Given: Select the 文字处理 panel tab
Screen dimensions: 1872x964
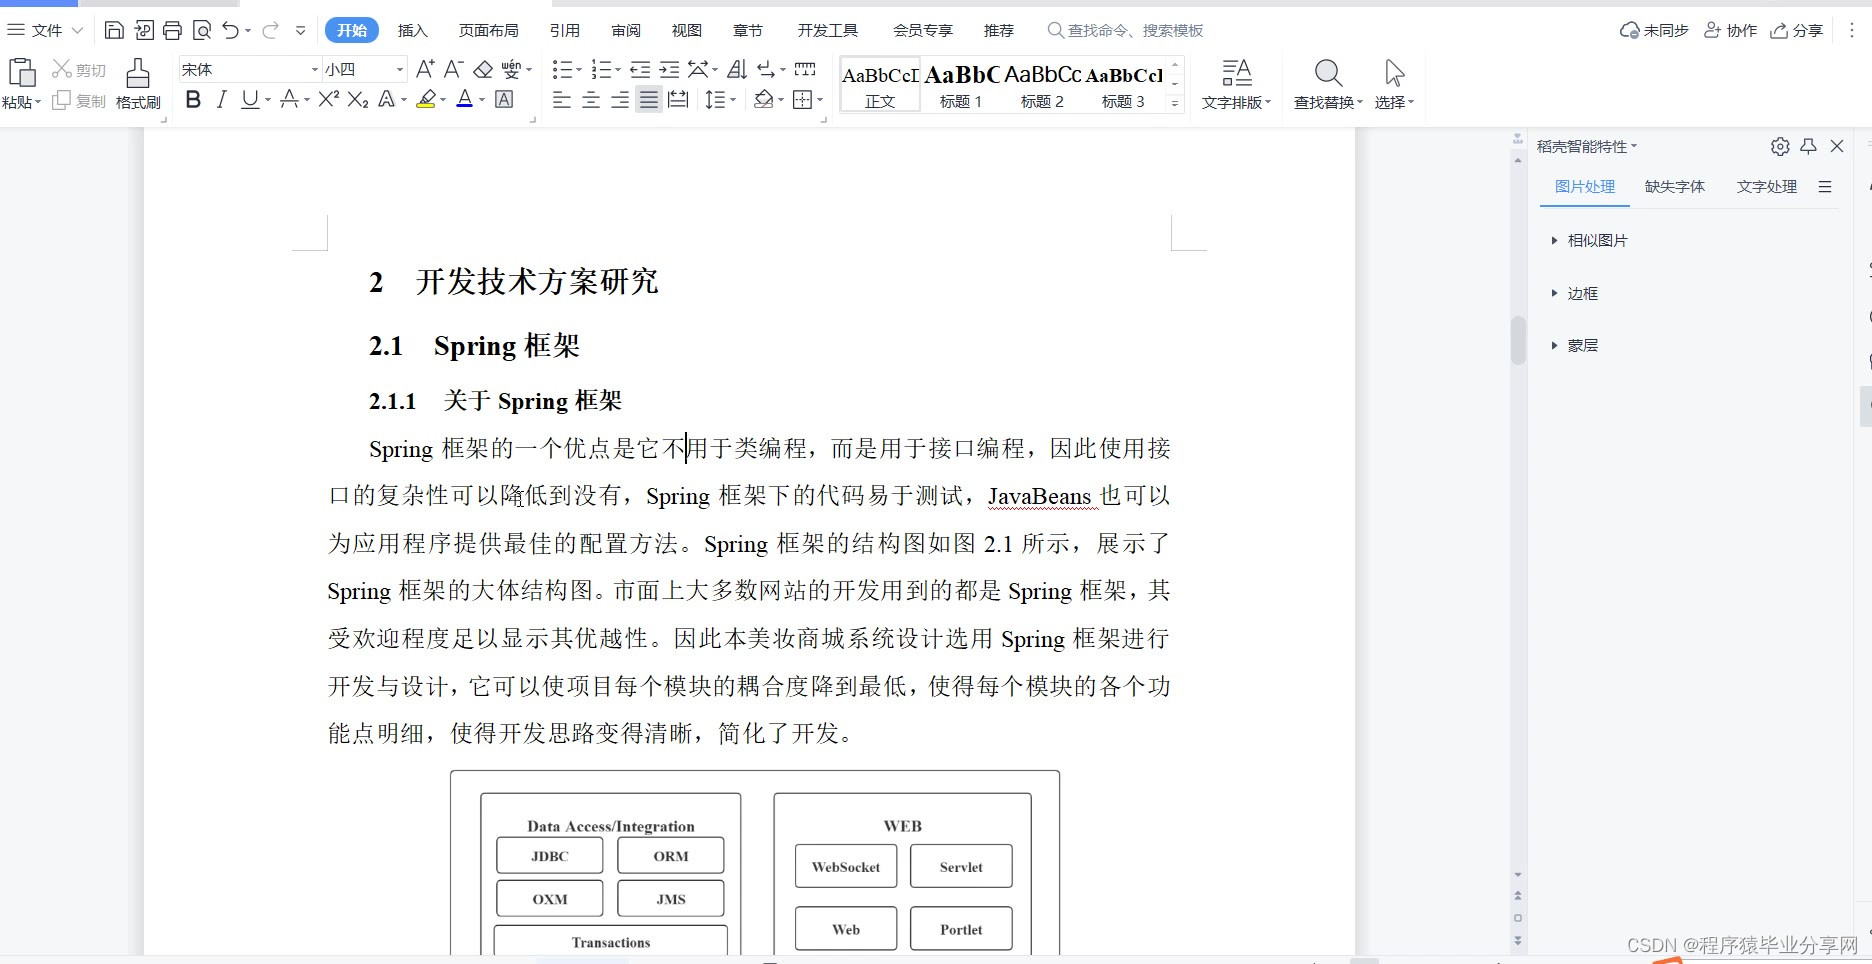Looking at the screenshot, I should point(1766,186).
